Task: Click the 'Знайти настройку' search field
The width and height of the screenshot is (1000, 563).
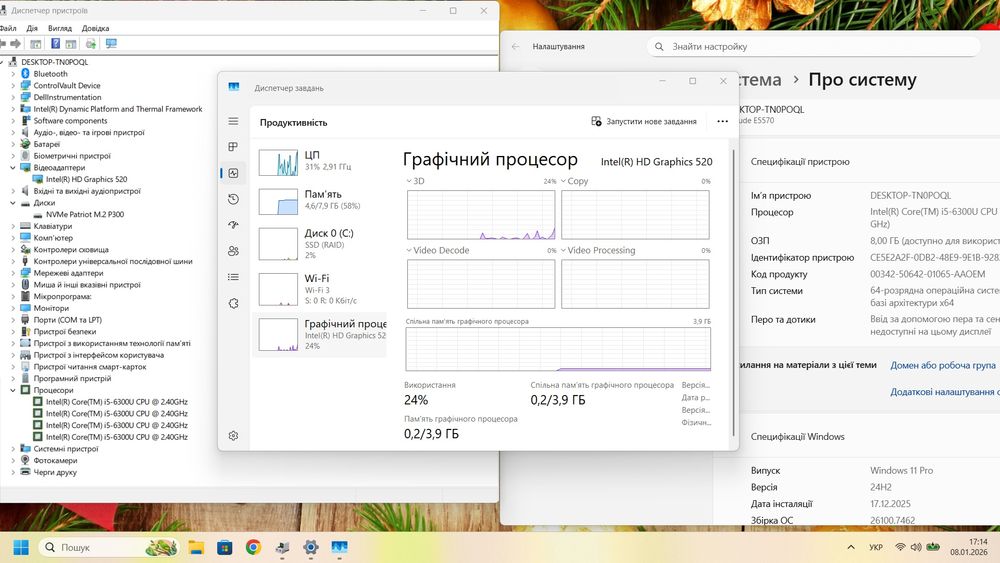Action: [814, 47]
